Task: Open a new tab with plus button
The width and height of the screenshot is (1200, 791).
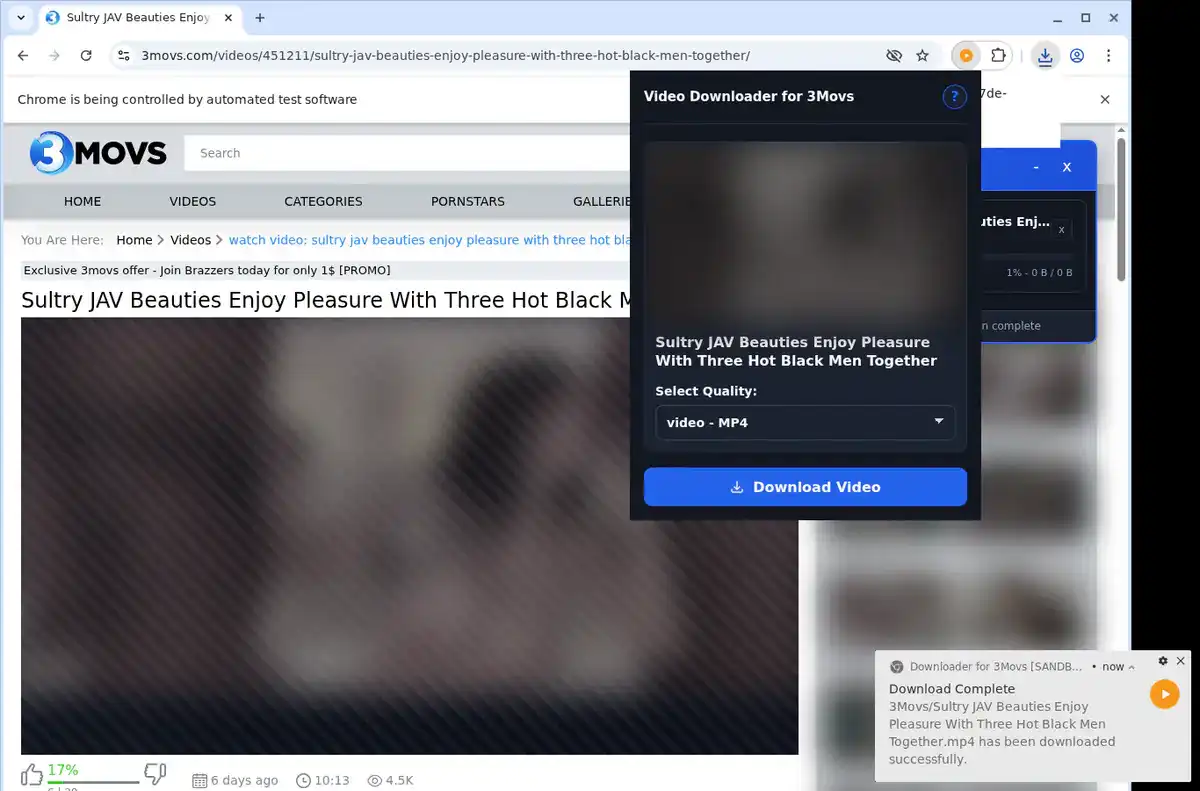Action: pyautogui.click(x=260, y=18)
